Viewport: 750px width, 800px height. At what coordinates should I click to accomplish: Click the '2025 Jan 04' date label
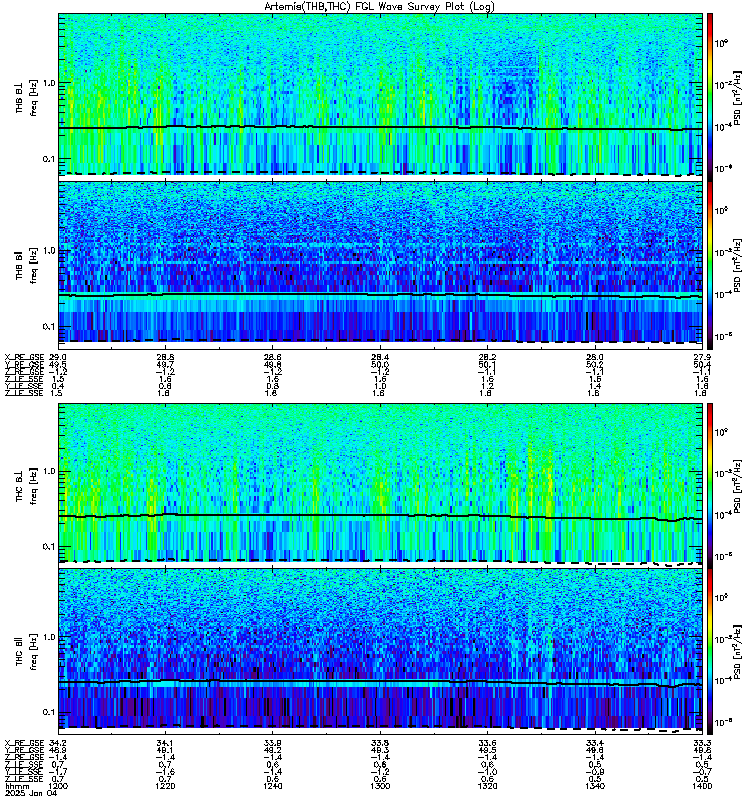click(x=31, y=793)
